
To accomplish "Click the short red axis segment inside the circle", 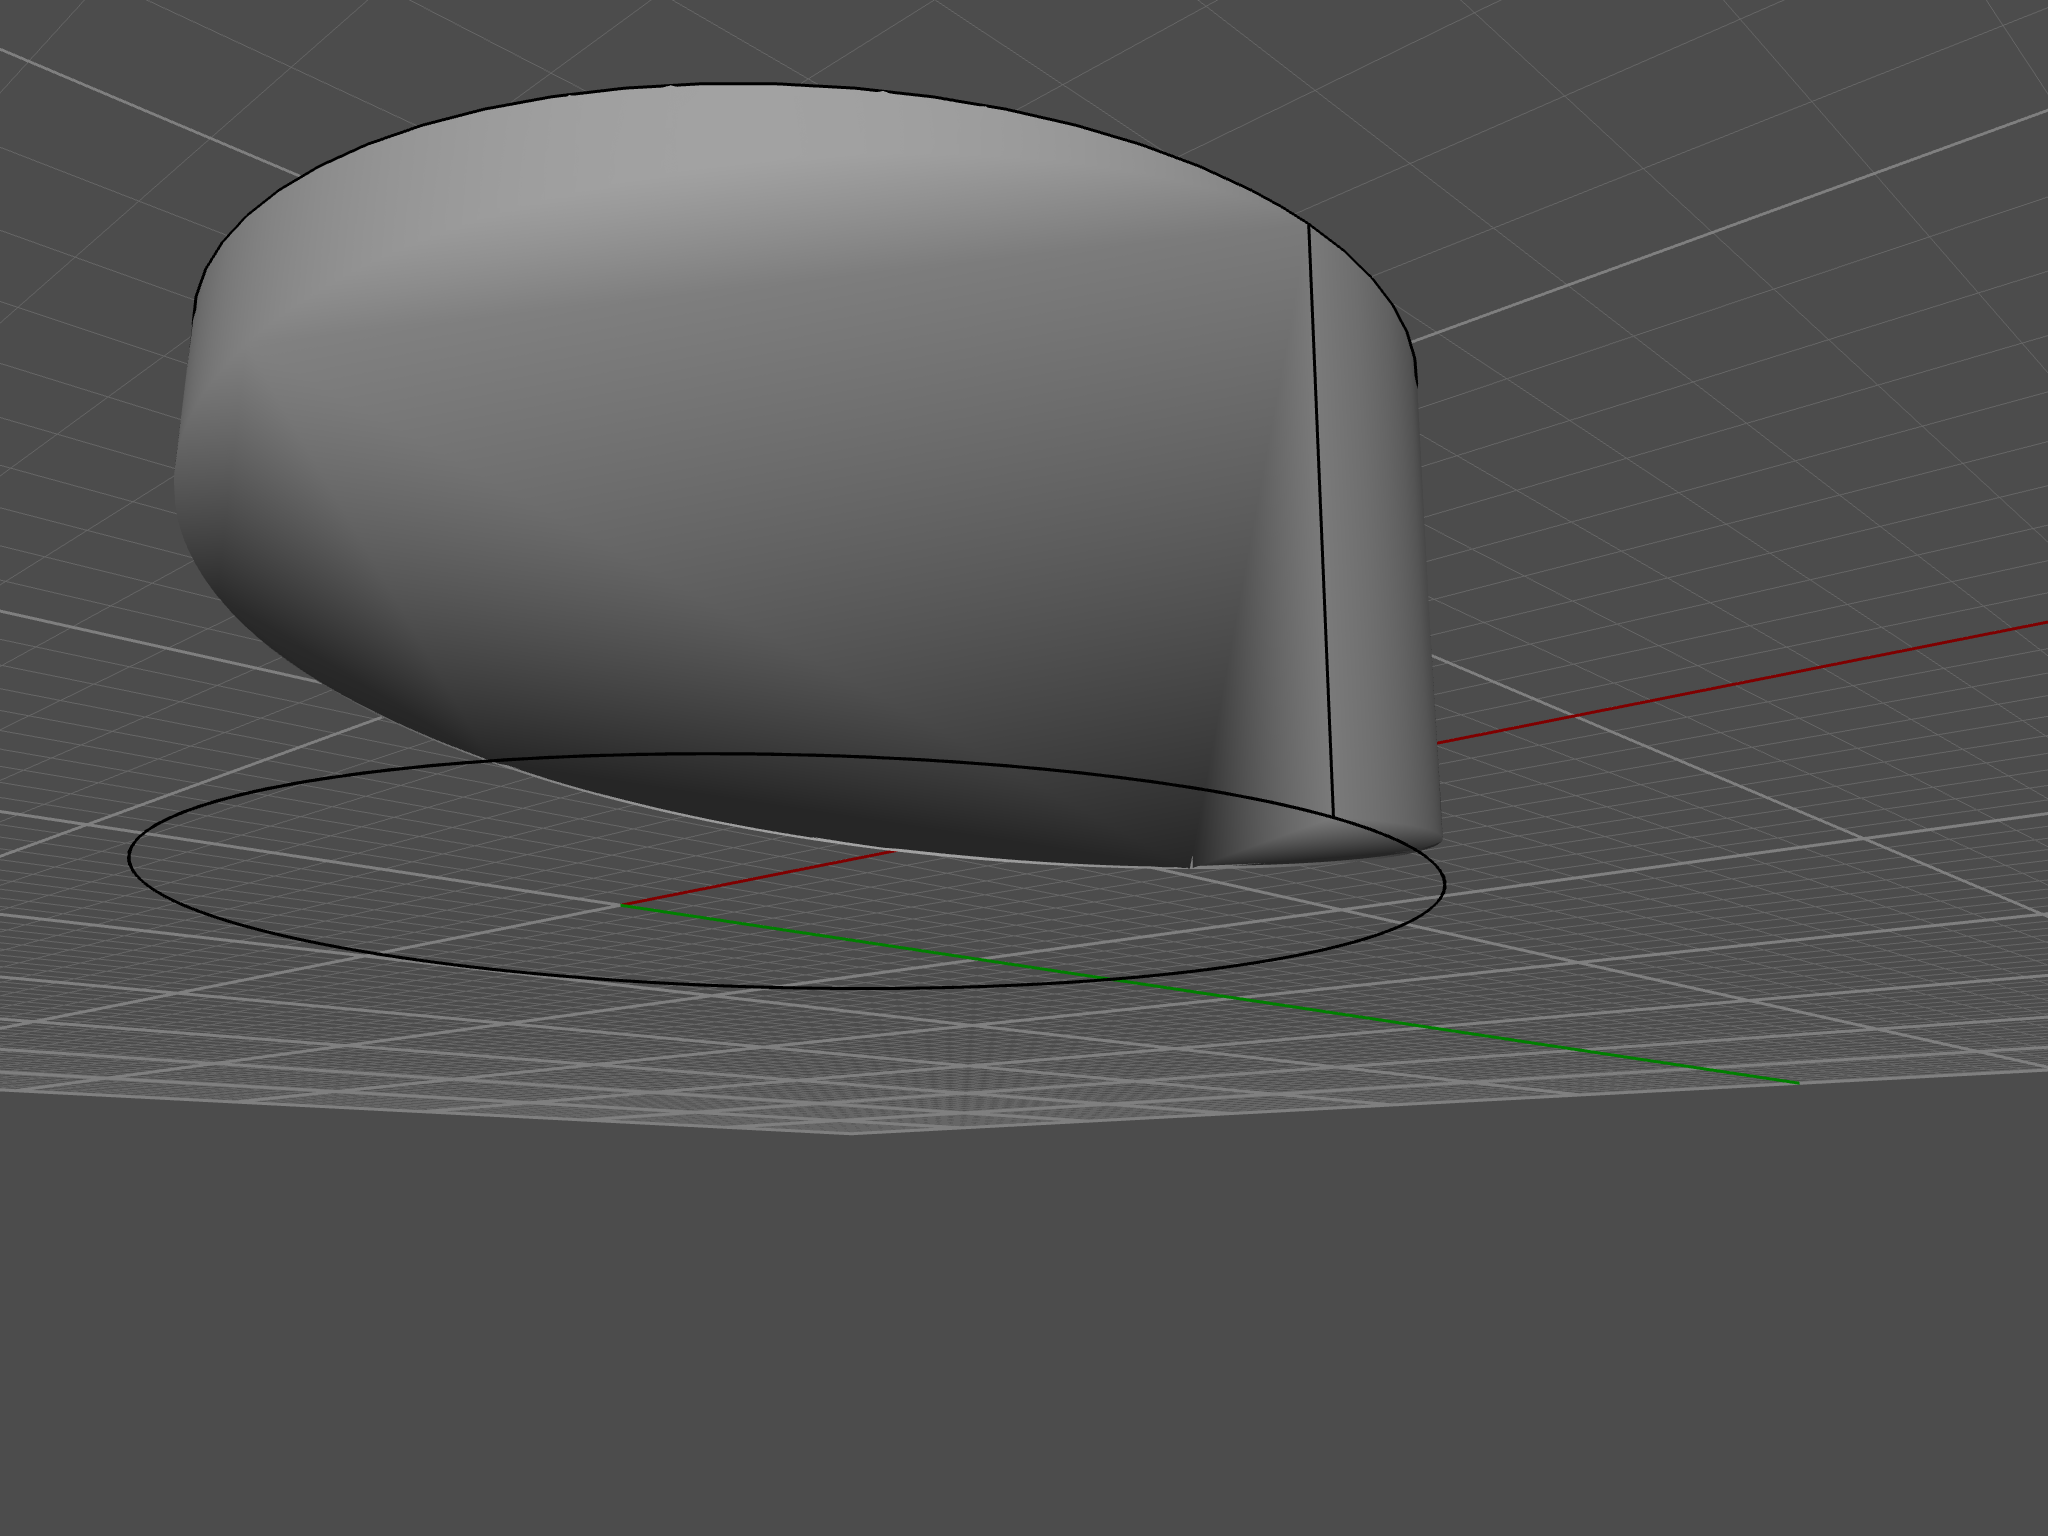I will pyautogui.click(x=760, y=877).
